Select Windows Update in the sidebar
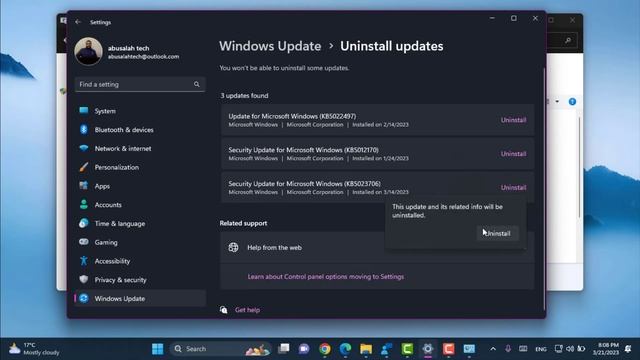The image size is (640, 360). pyautogui.click(x=140, y=298)
